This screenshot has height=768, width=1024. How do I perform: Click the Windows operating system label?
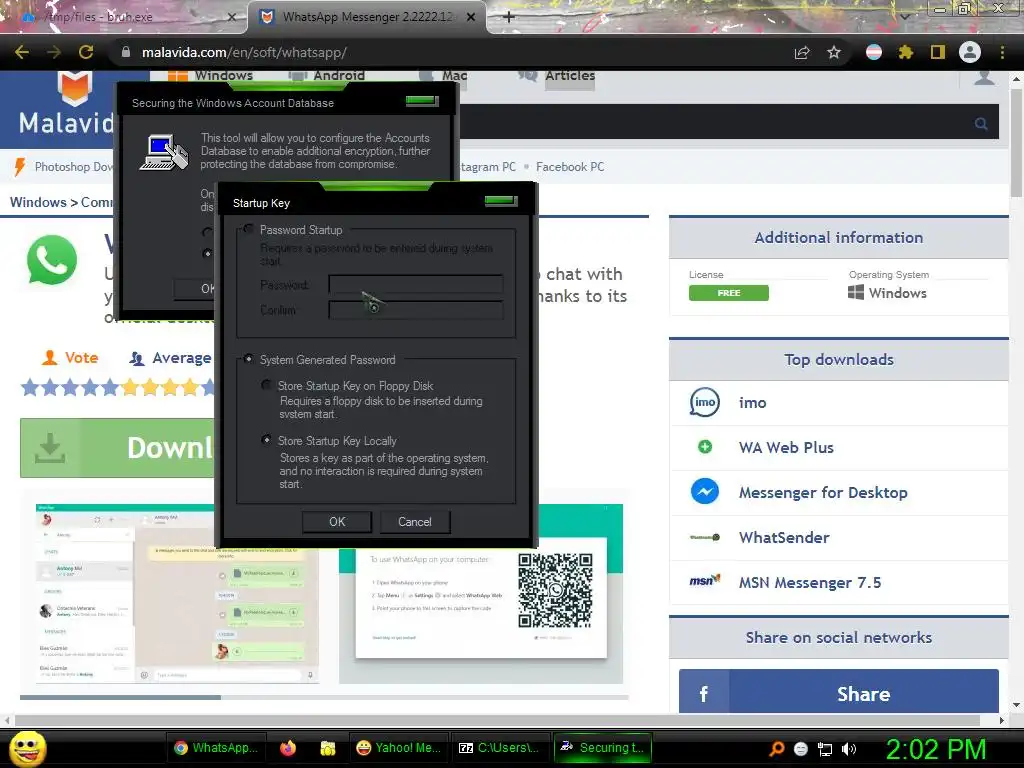tap(897, 293)
